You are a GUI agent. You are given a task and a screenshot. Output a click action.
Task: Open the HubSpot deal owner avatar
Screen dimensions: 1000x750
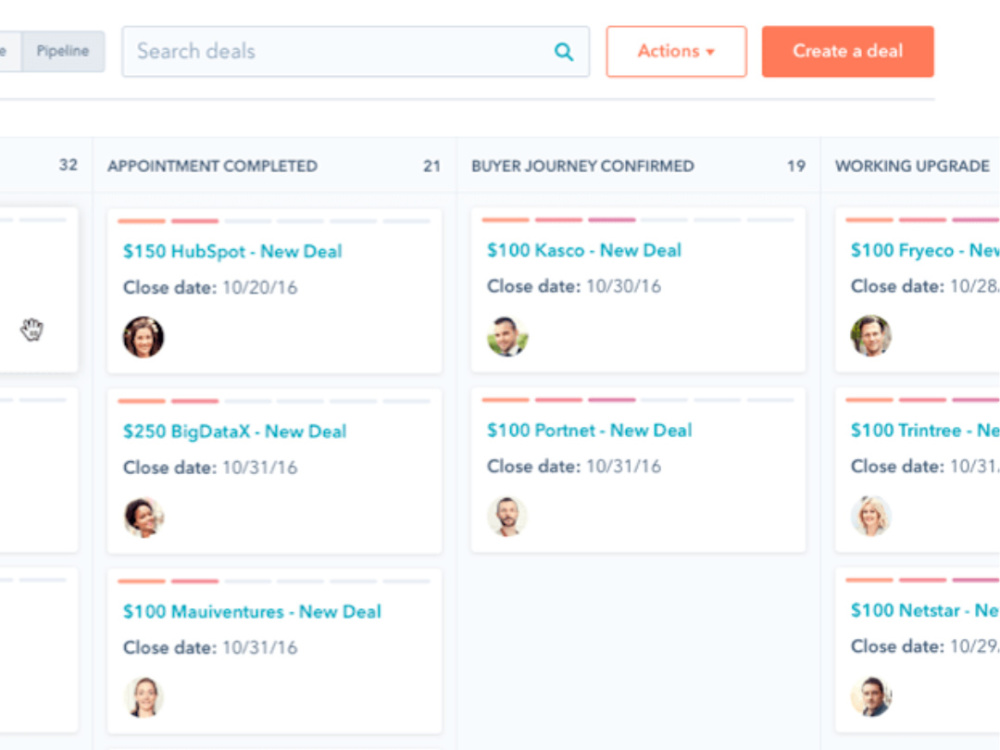[143, 337]
